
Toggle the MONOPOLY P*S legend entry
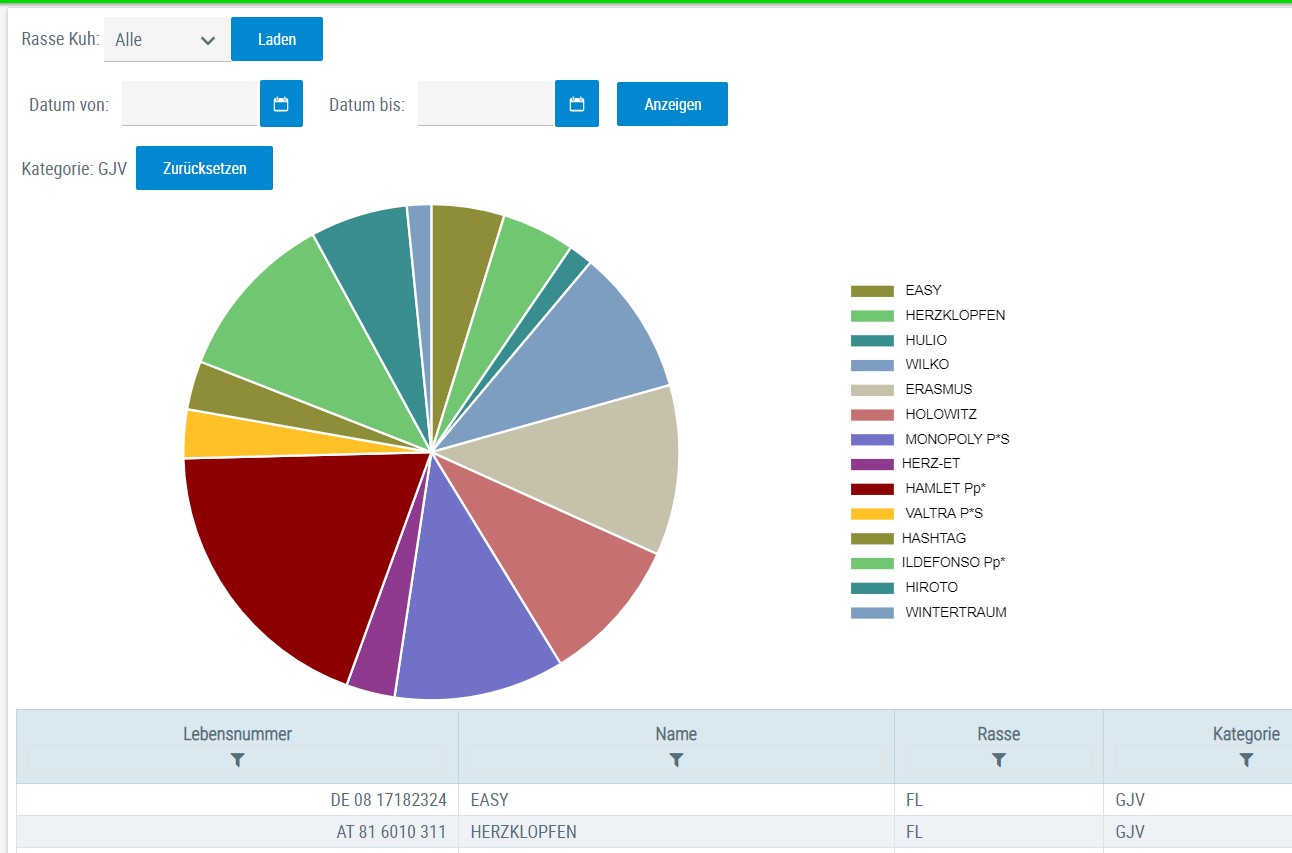(x=957, y=440)
